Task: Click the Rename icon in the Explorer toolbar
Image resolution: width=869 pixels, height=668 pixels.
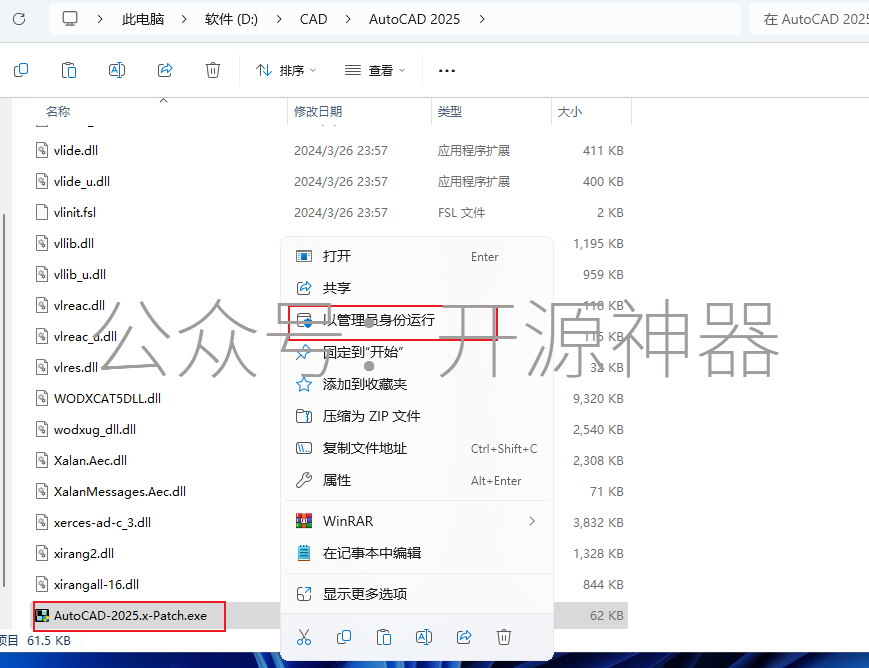Action: click(x=117, y=70)
